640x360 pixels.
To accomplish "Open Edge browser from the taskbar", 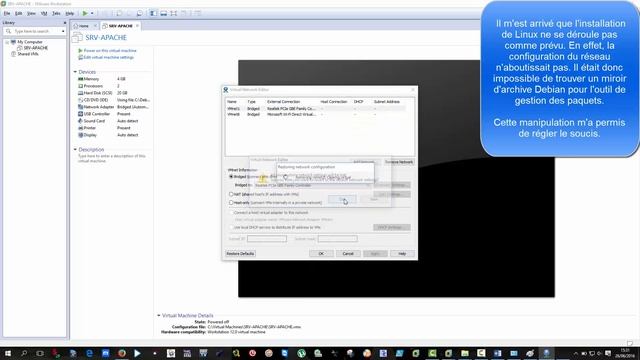I will [89, 353].
